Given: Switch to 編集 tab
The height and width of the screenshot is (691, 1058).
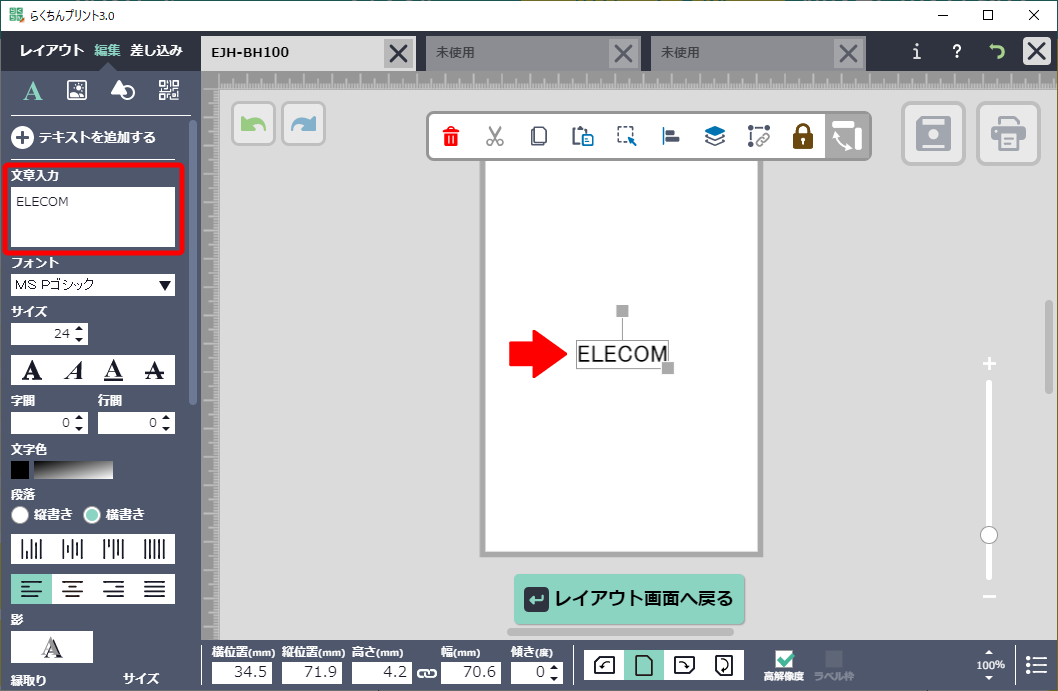Looking at the screenshot, I should [107, 51].
